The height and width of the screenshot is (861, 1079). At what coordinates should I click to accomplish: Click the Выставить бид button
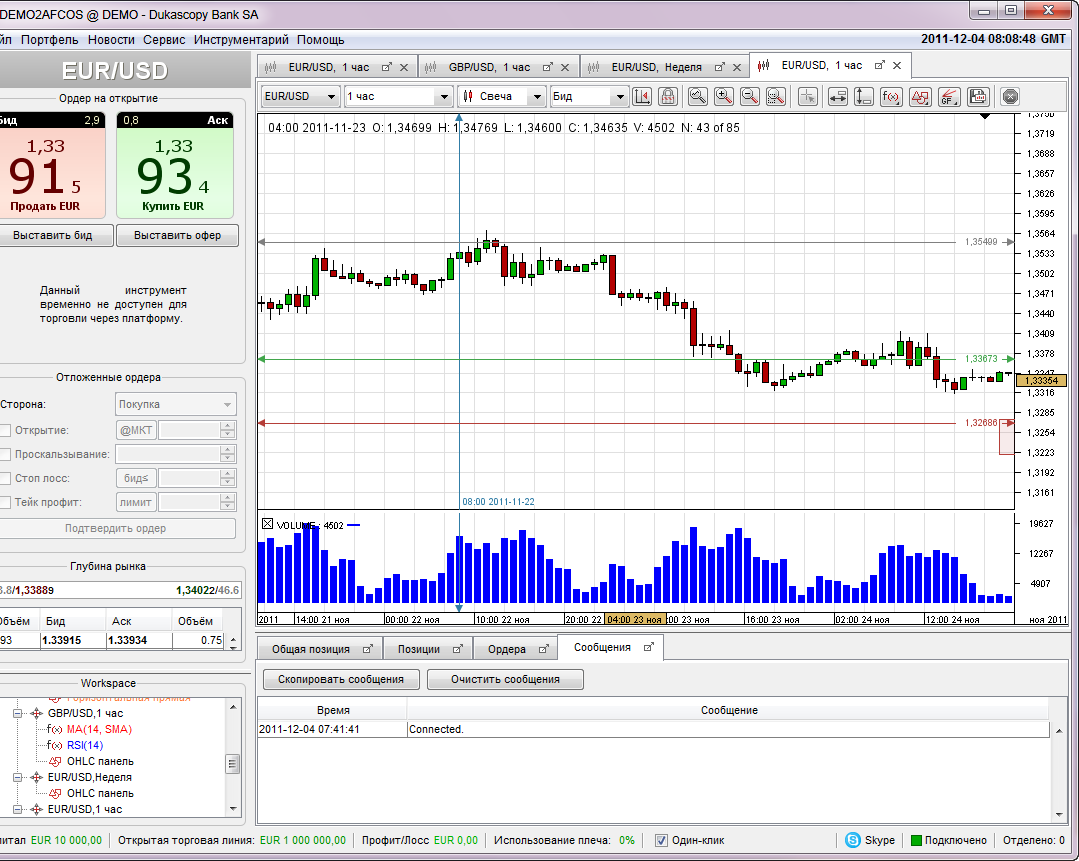pos(54,235)
